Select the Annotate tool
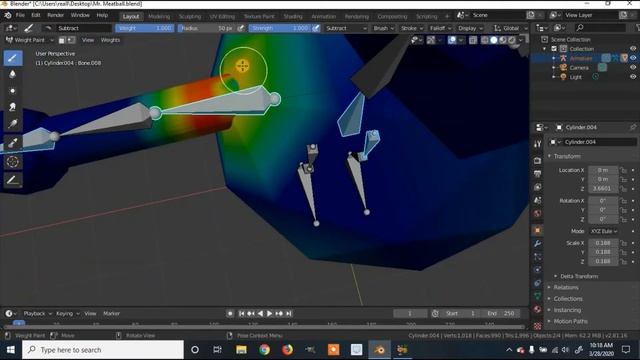 pos(13,180)
